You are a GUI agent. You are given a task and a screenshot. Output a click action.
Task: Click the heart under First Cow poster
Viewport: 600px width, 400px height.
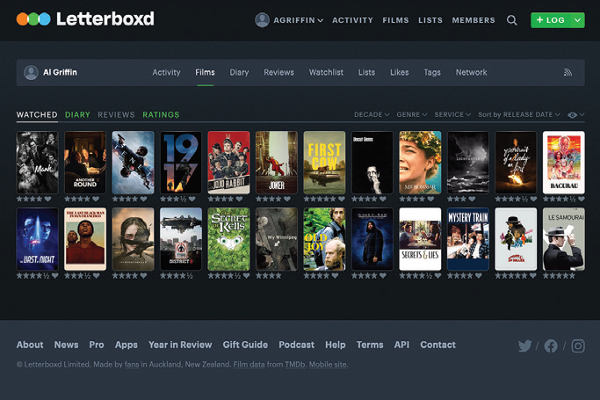pos(341,199)
